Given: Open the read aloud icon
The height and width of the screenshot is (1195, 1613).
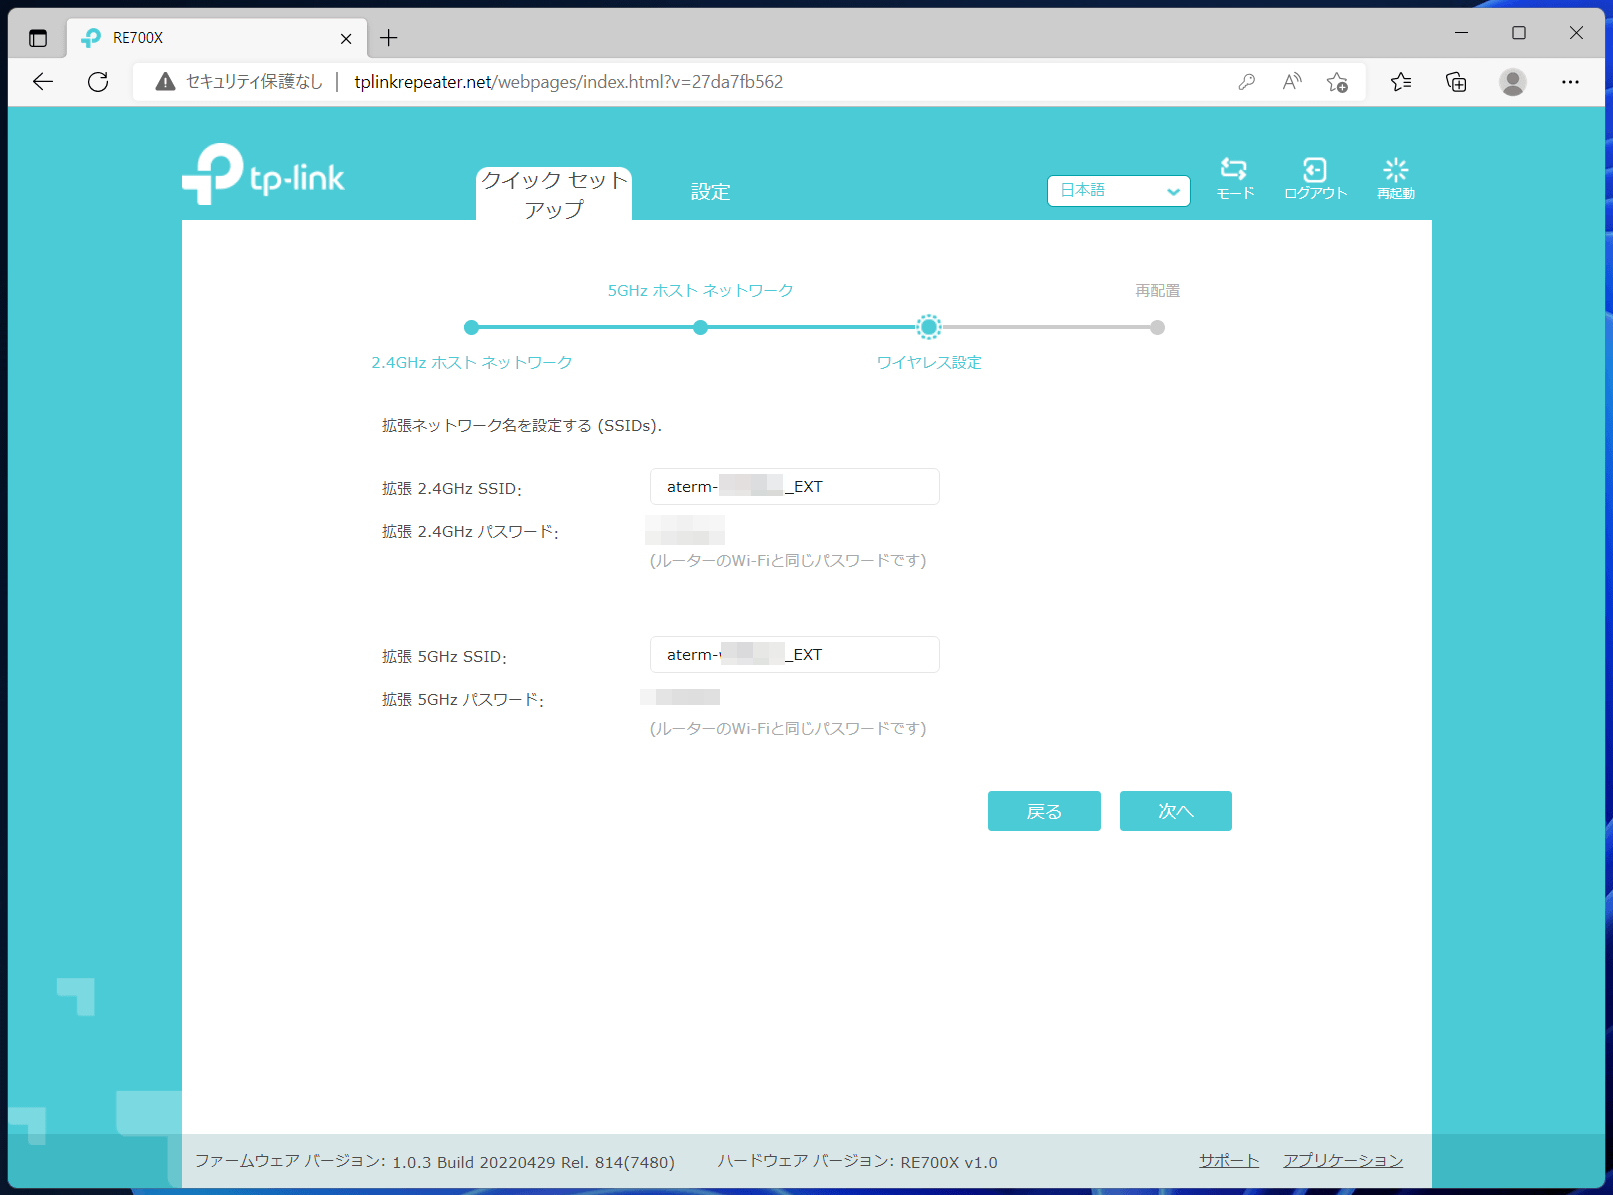Looking at the screenshot, I should (1292, 82).
